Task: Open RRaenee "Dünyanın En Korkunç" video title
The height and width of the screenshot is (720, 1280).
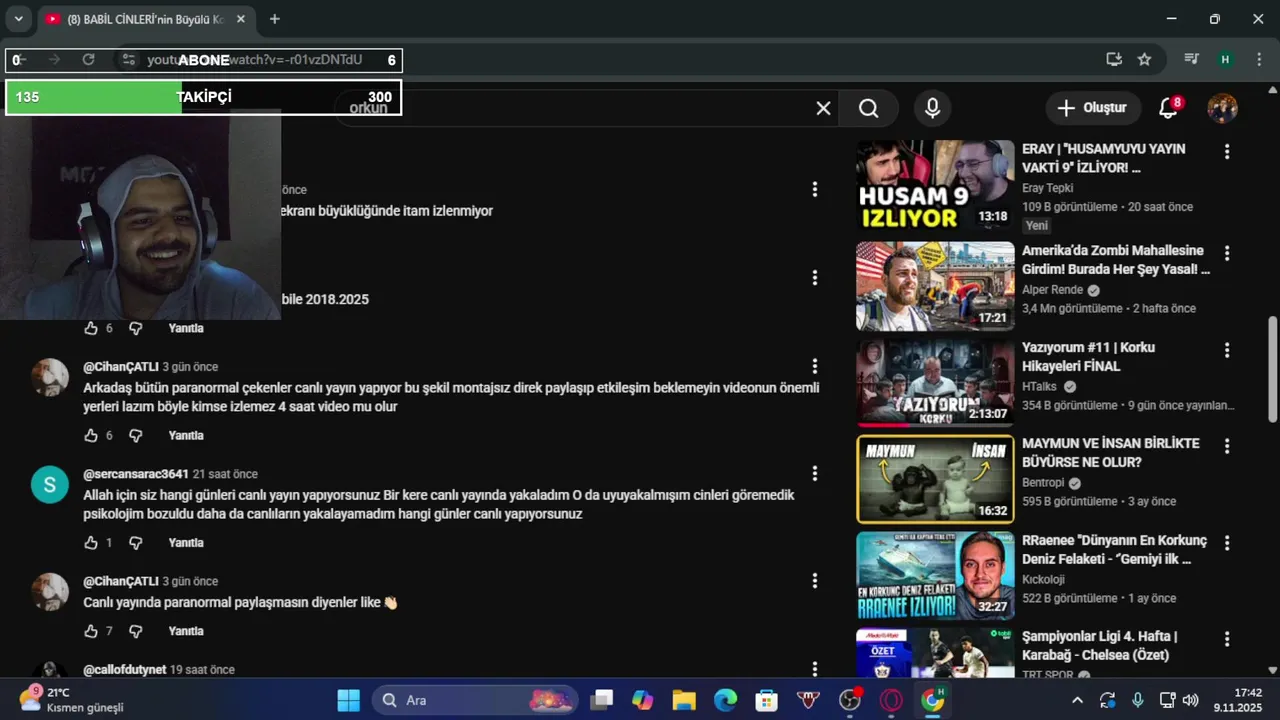Action: point(1114,550)
